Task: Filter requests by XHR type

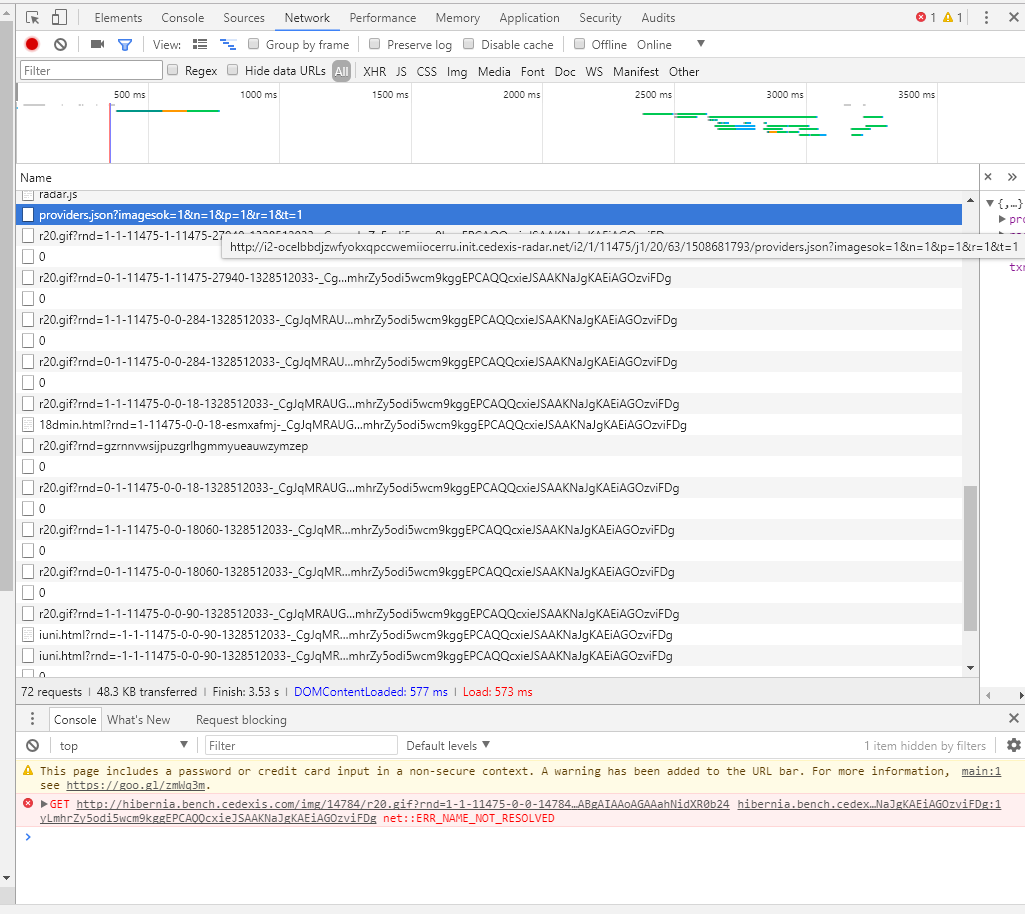Action: (x=375, y=71)
